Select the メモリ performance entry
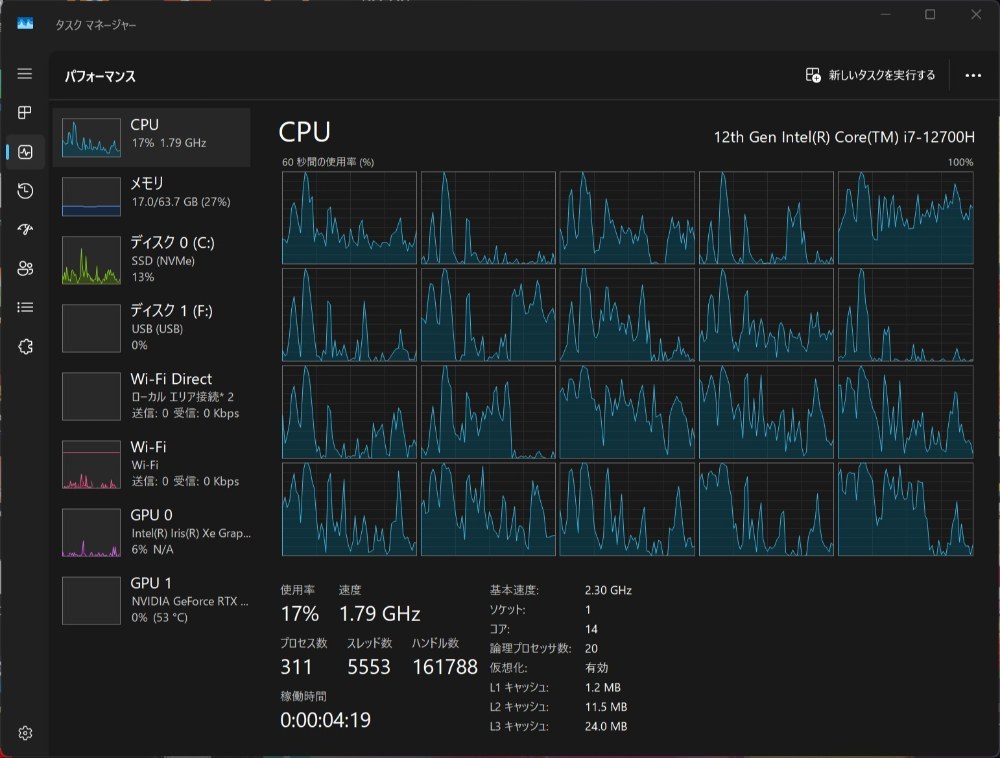Viewport: 1000px width, 758px height. [x=152, y=196]
